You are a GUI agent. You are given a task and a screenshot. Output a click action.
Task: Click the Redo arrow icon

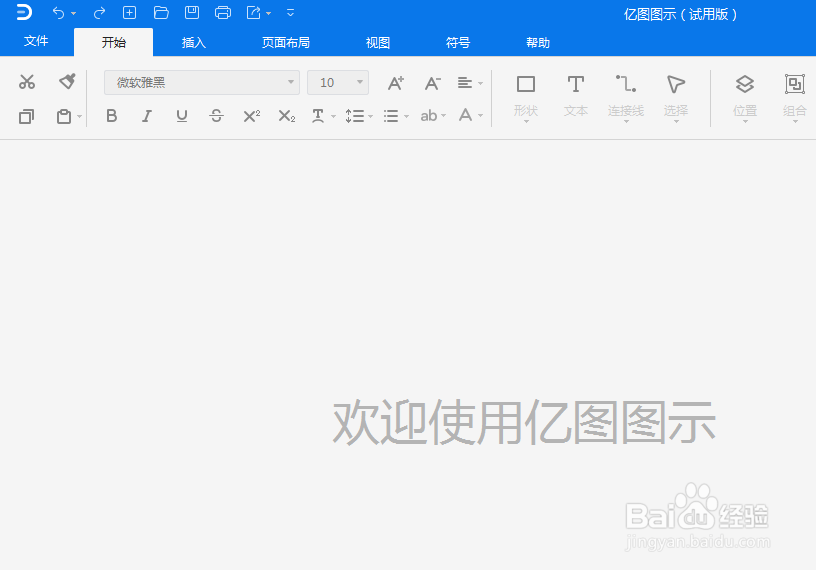[x=99, y=13]
